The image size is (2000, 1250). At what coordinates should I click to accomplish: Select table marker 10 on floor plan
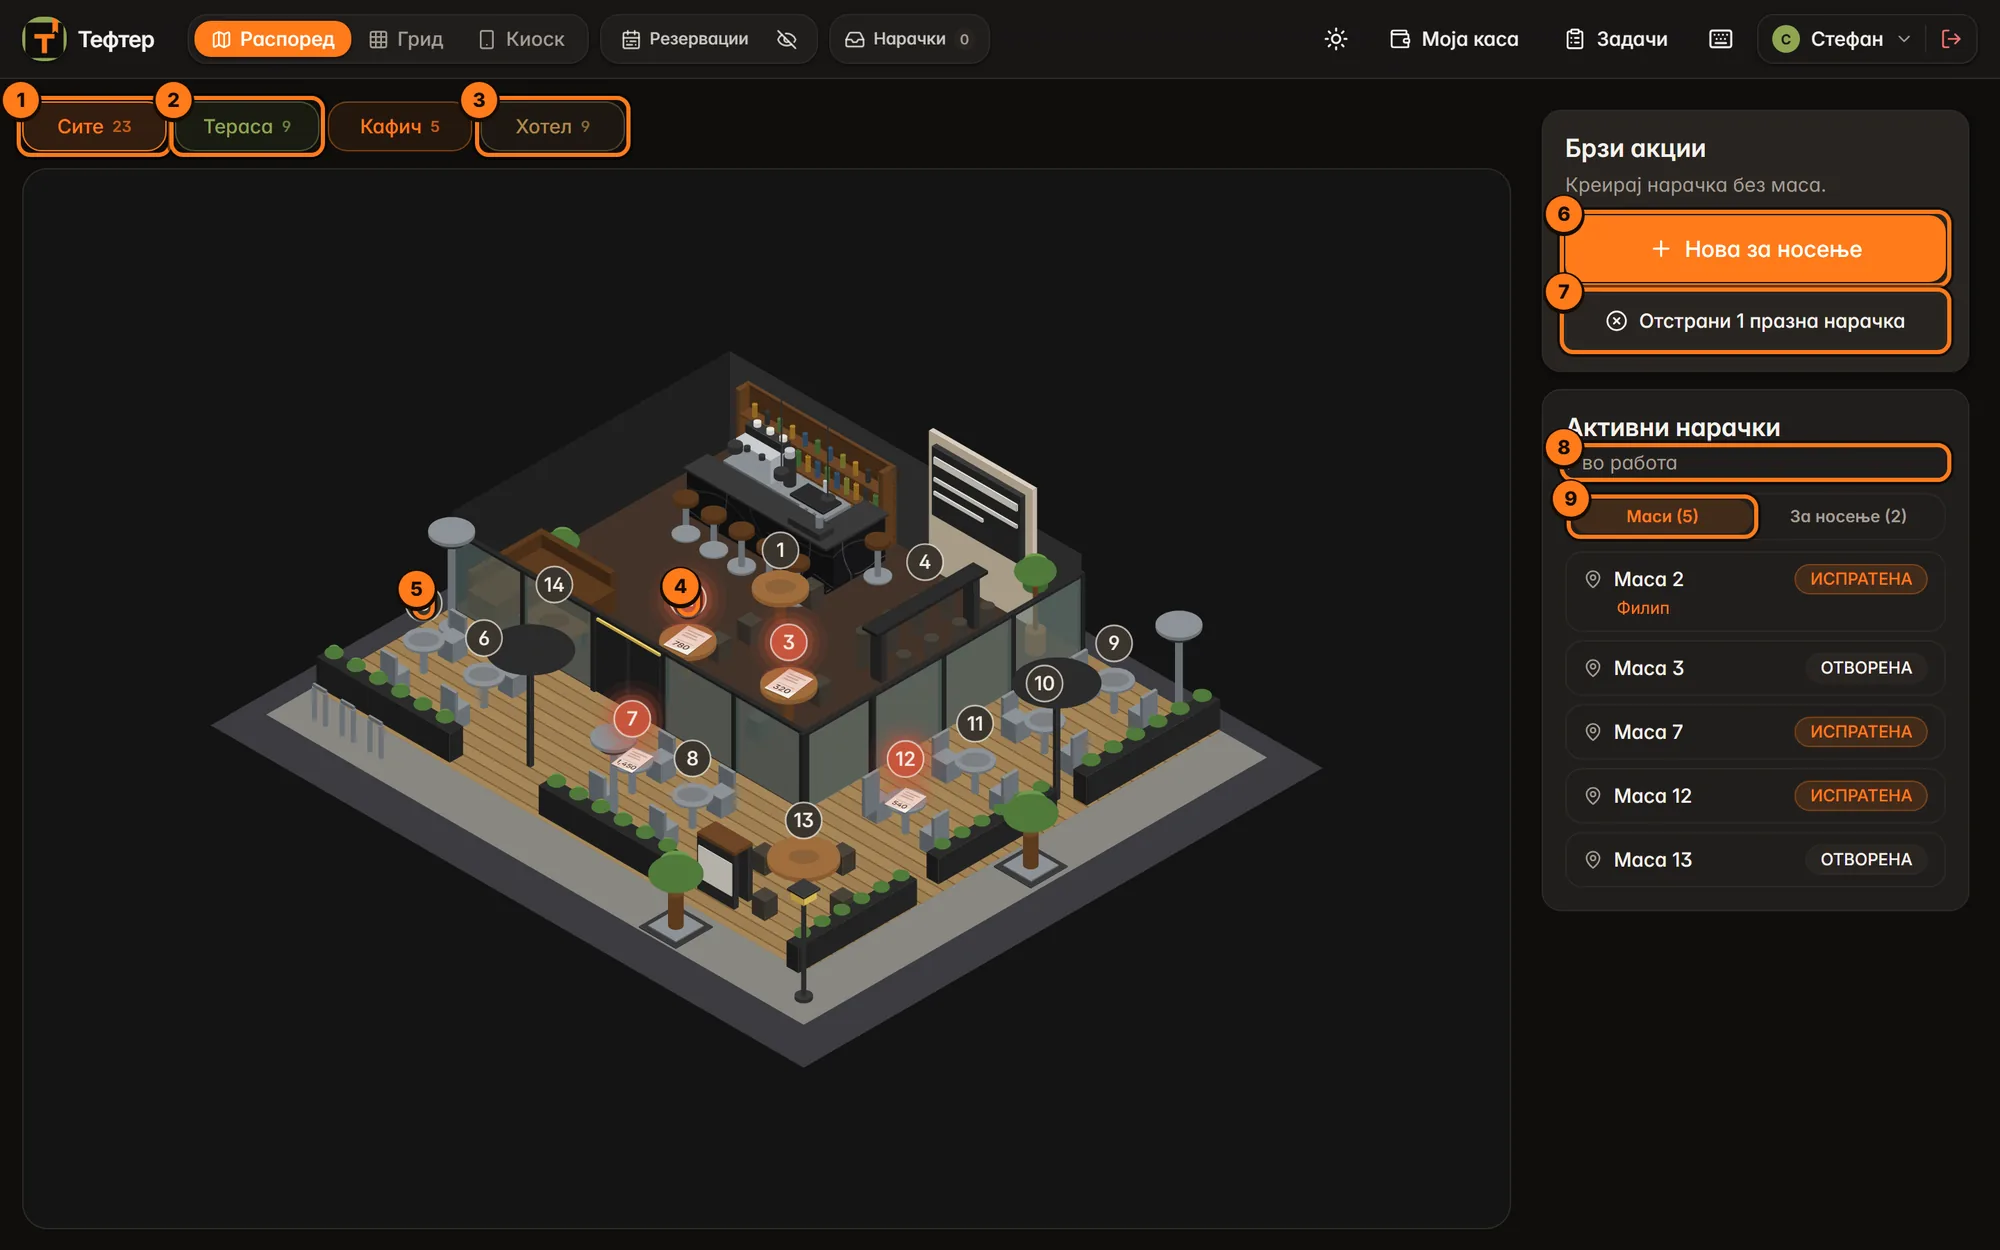(x=1044, y=683)
